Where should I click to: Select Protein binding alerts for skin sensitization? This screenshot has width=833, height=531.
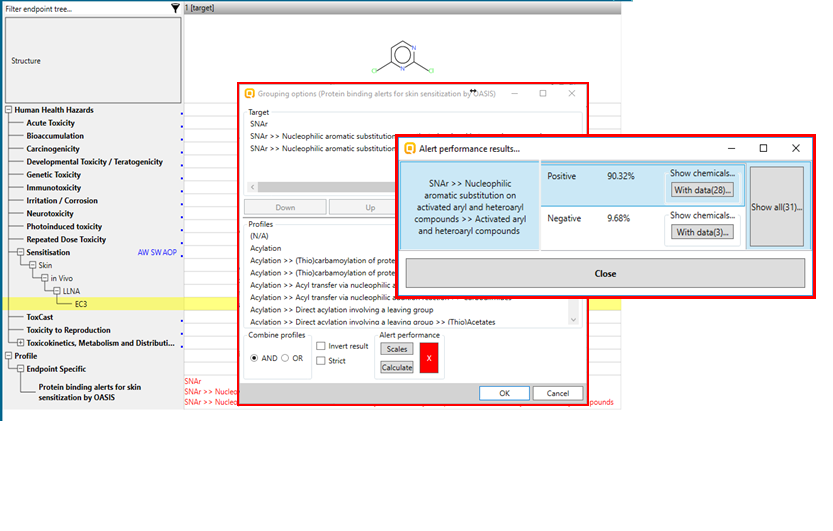[x=90, y=392]
